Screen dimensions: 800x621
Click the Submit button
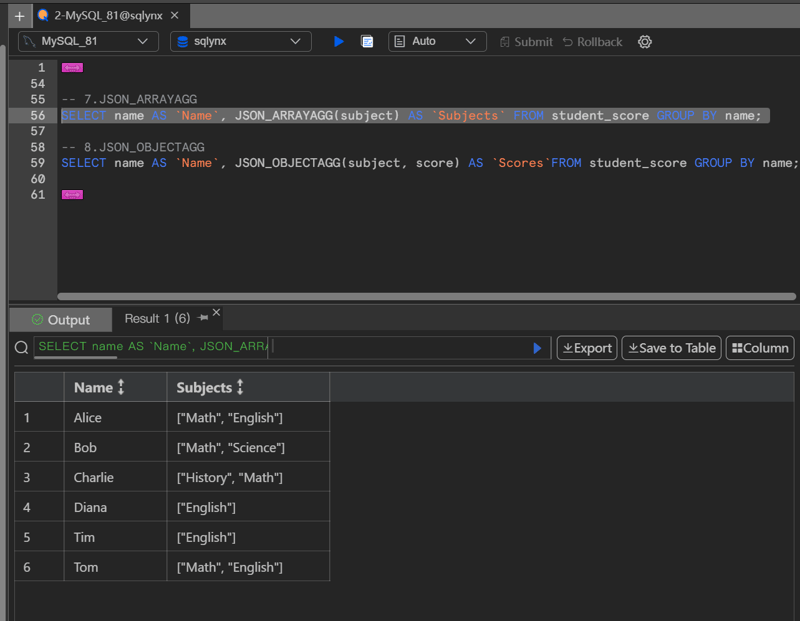pyautogui.click(x=526, y=42)
